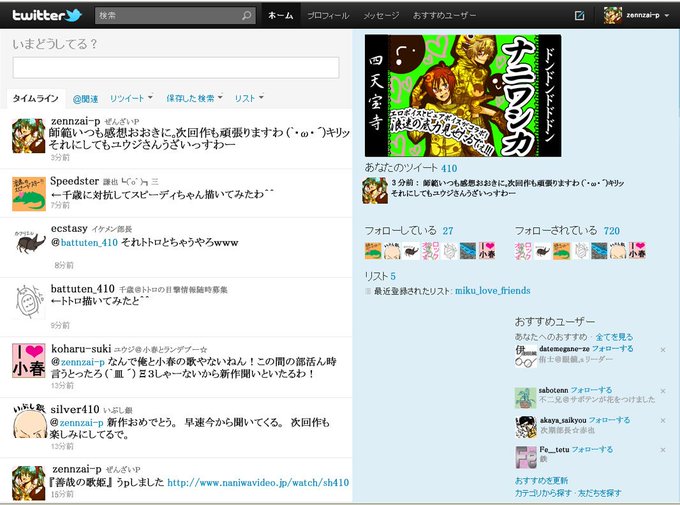Expand the リスト dropdown tab
Image resolution: width=680 pixels, height=505 pixels.
[249, 98]
